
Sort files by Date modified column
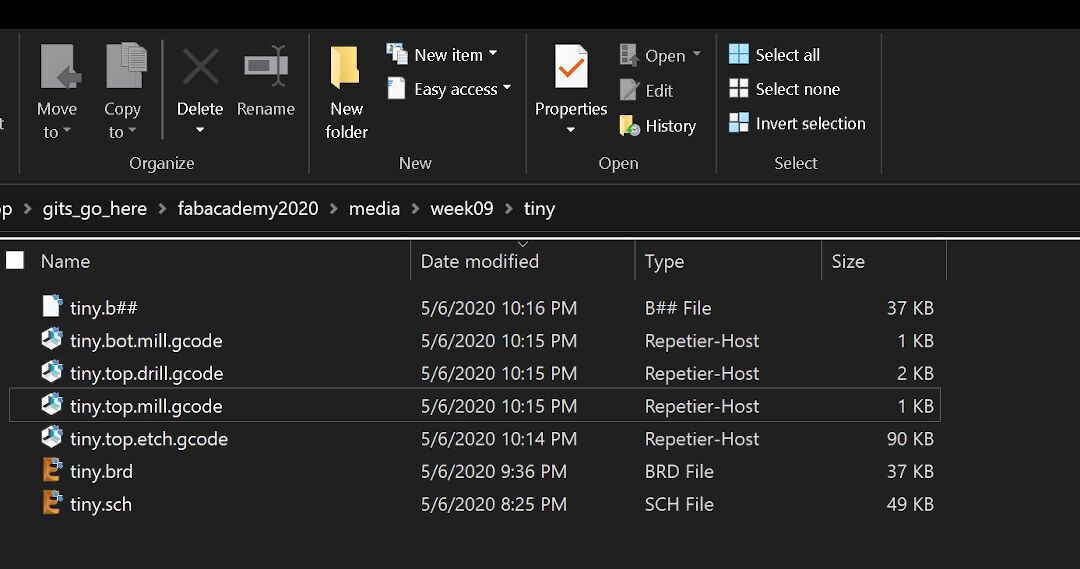[480, 262]
